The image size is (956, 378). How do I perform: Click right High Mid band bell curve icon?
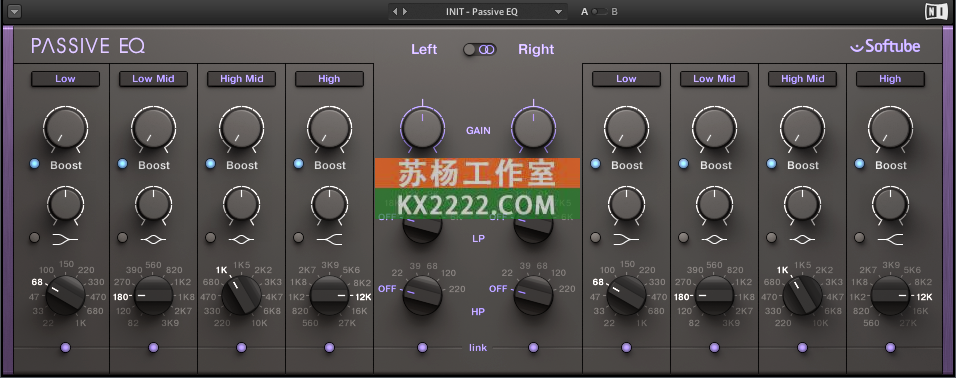pyautogui.click(x=802, y=240)
